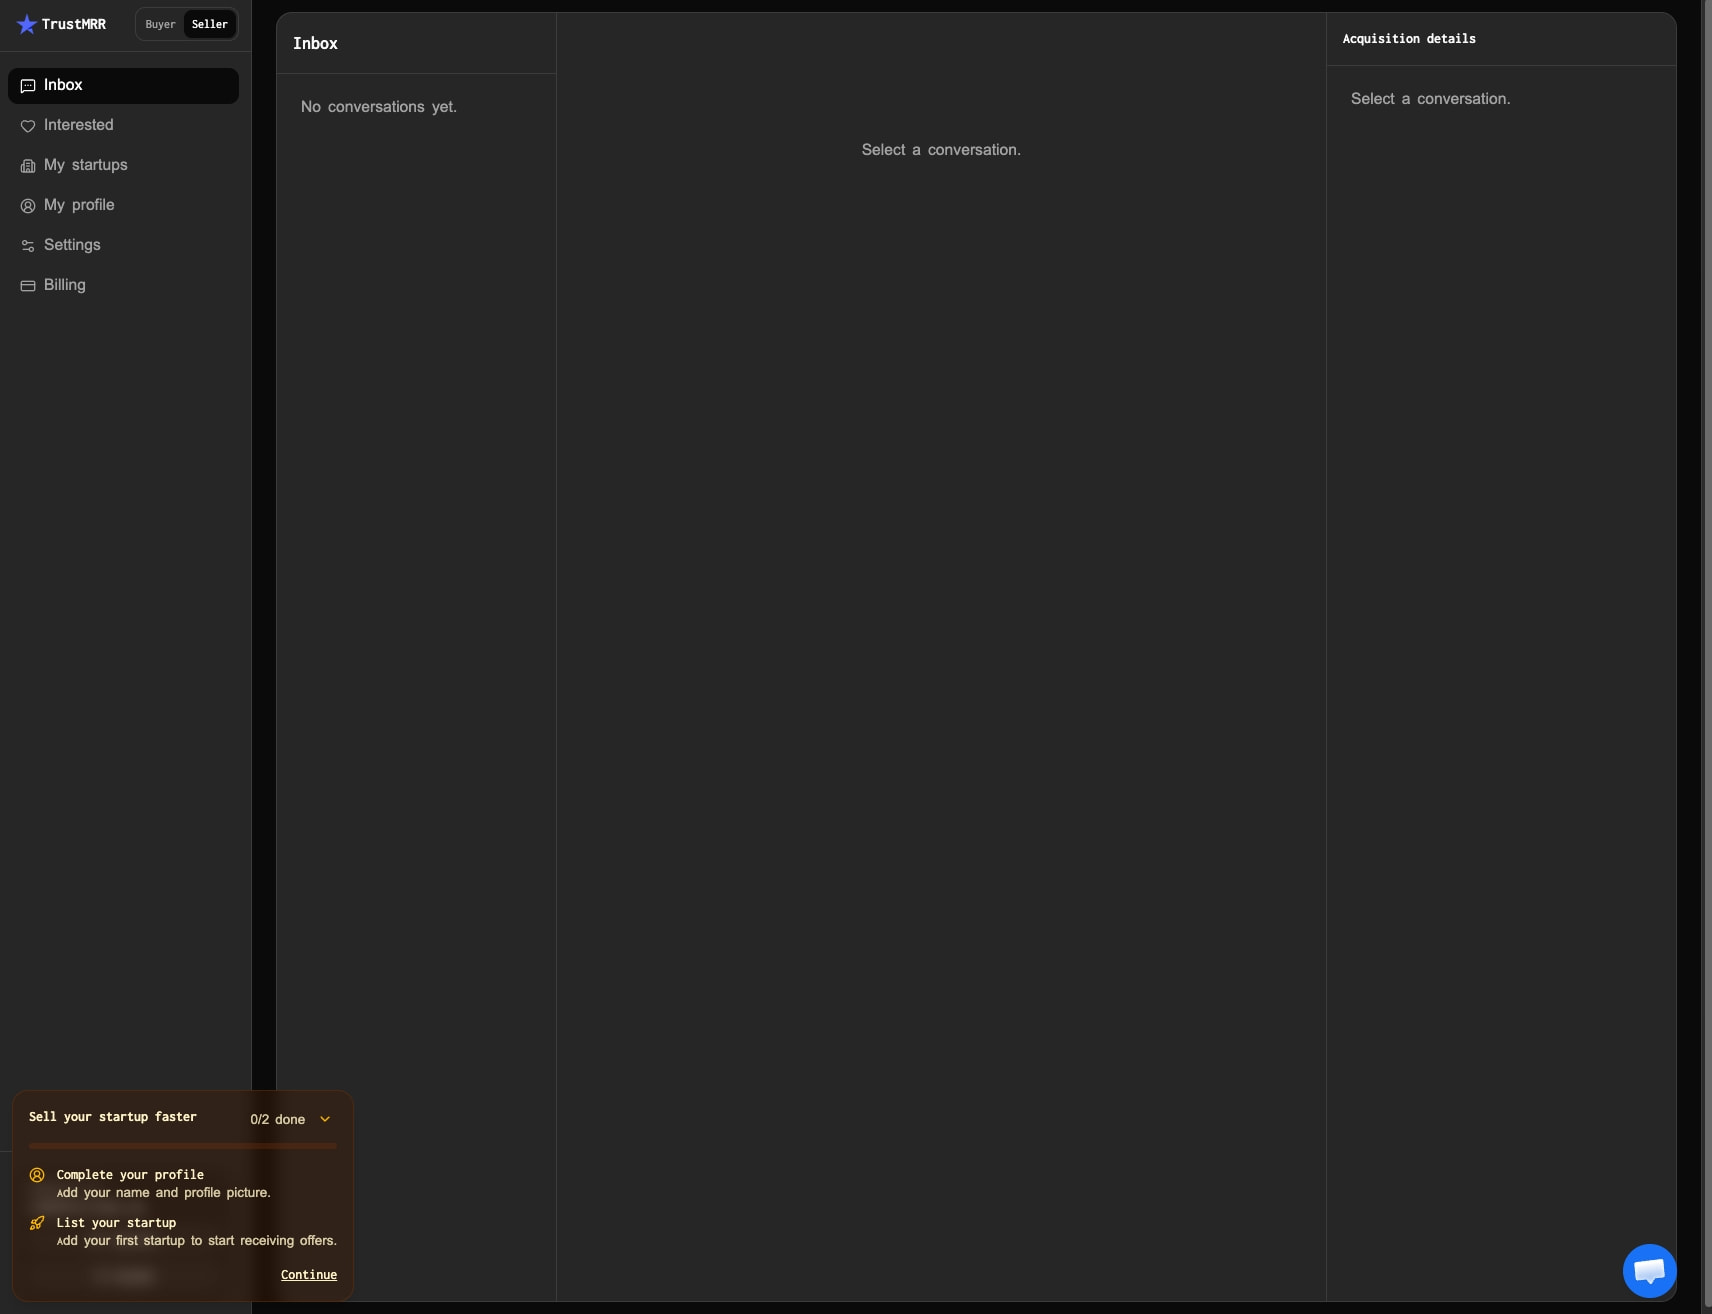Switch to Seller mode

pyautogui.click(x=210, y=24)
